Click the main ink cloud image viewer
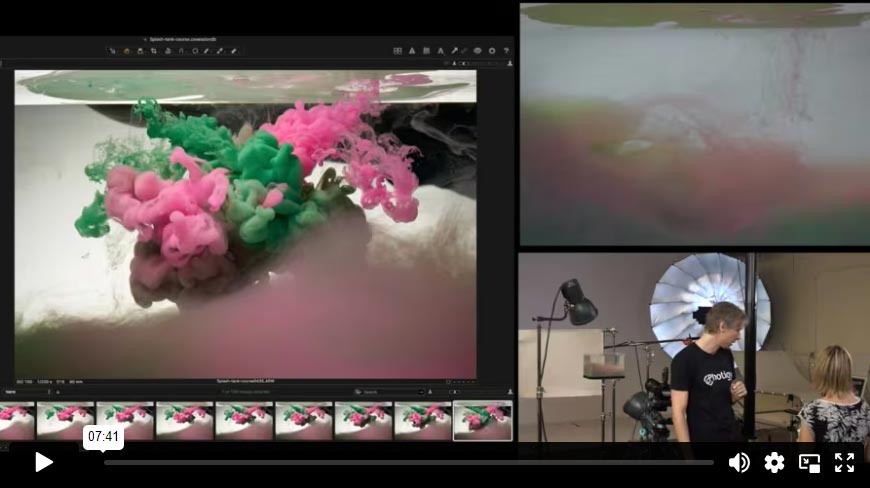 pyautogui.click(x=245, y=225)
